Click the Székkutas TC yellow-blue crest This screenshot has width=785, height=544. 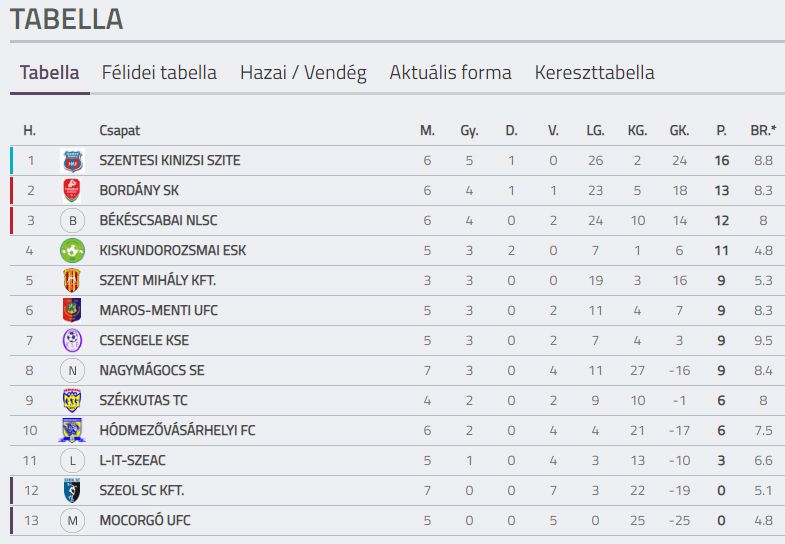73,400
